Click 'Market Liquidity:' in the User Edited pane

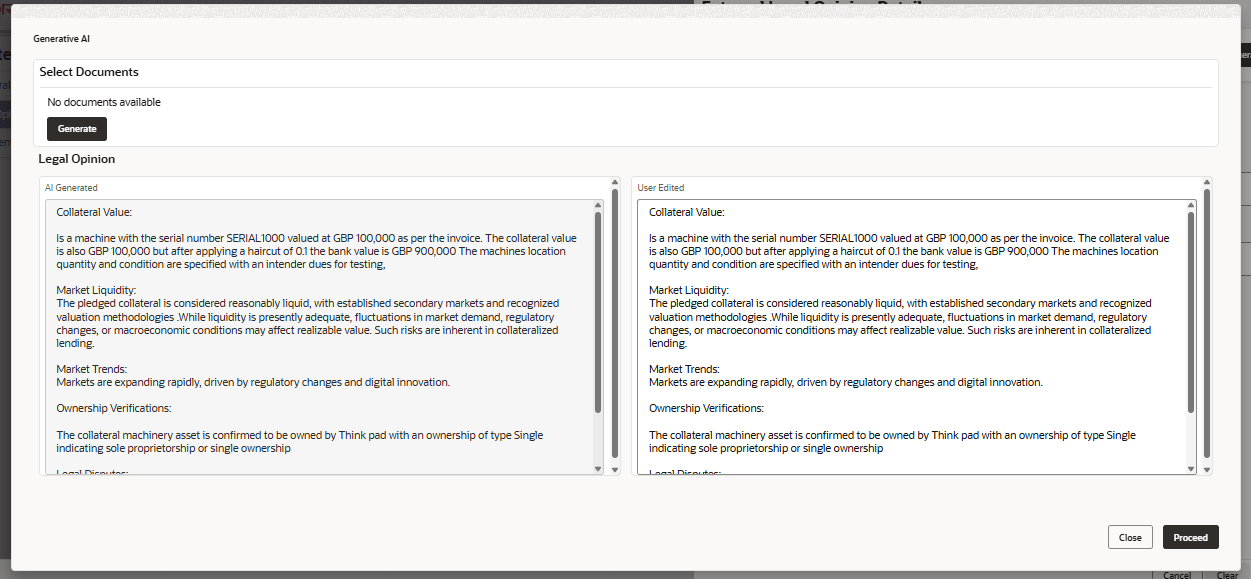coord(689,290)
